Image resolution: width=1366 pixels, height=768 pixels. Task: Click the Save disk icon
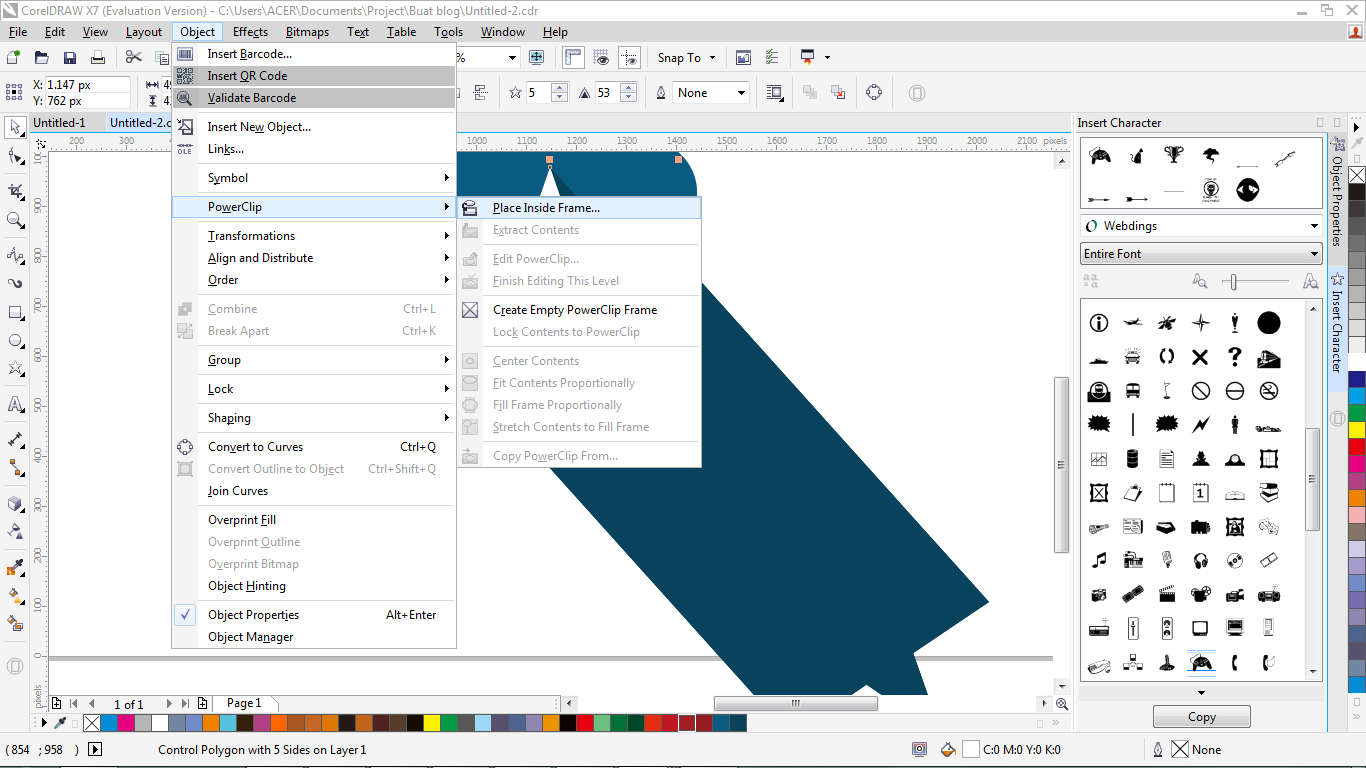(70, 57)
